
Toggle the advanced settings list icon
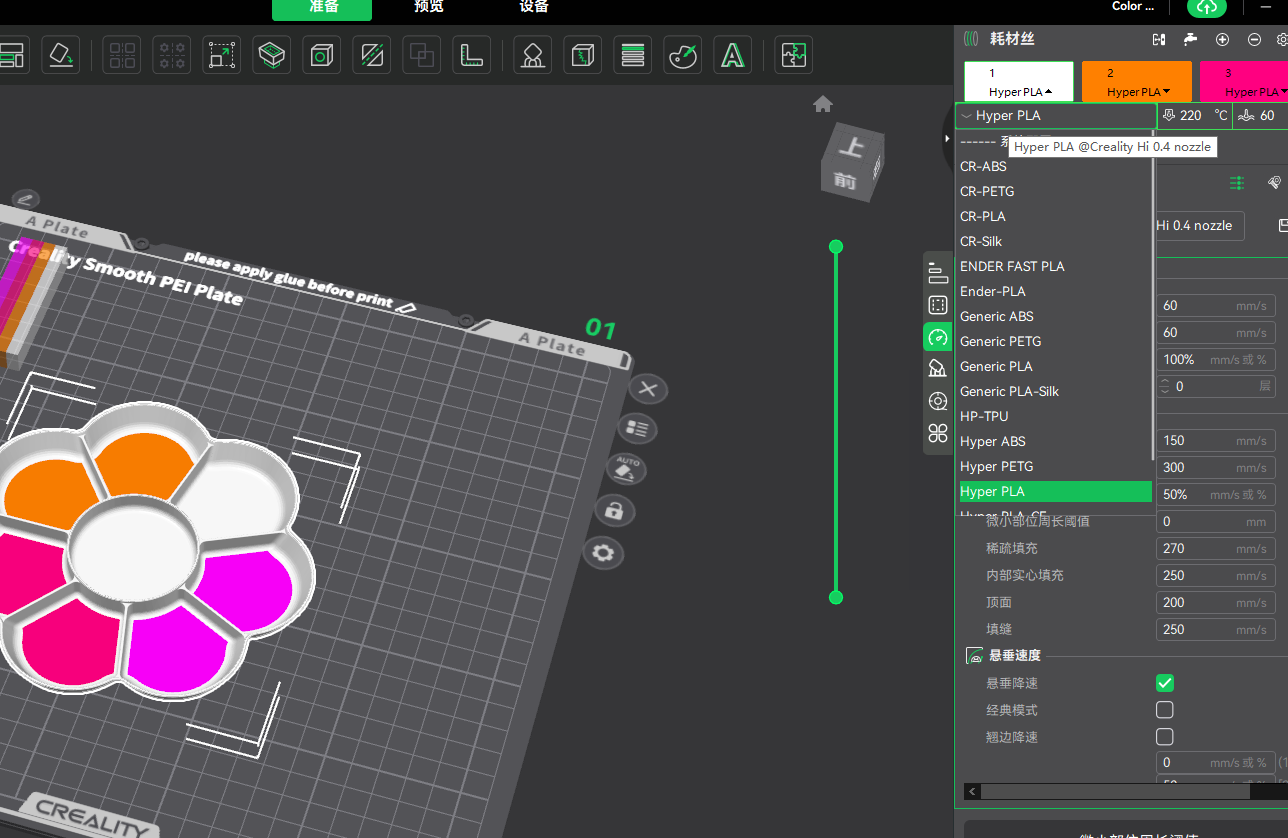point(1237,183)
